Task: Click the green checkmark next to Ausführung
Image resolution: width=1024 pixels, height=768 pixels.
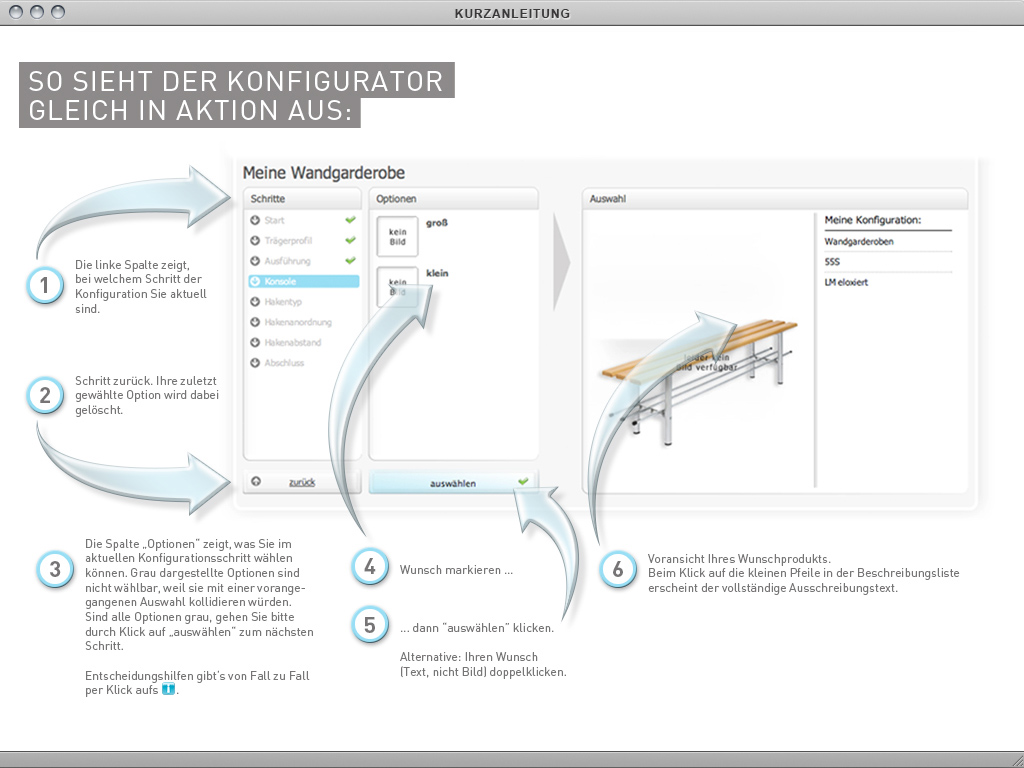Action: [351, 261]
